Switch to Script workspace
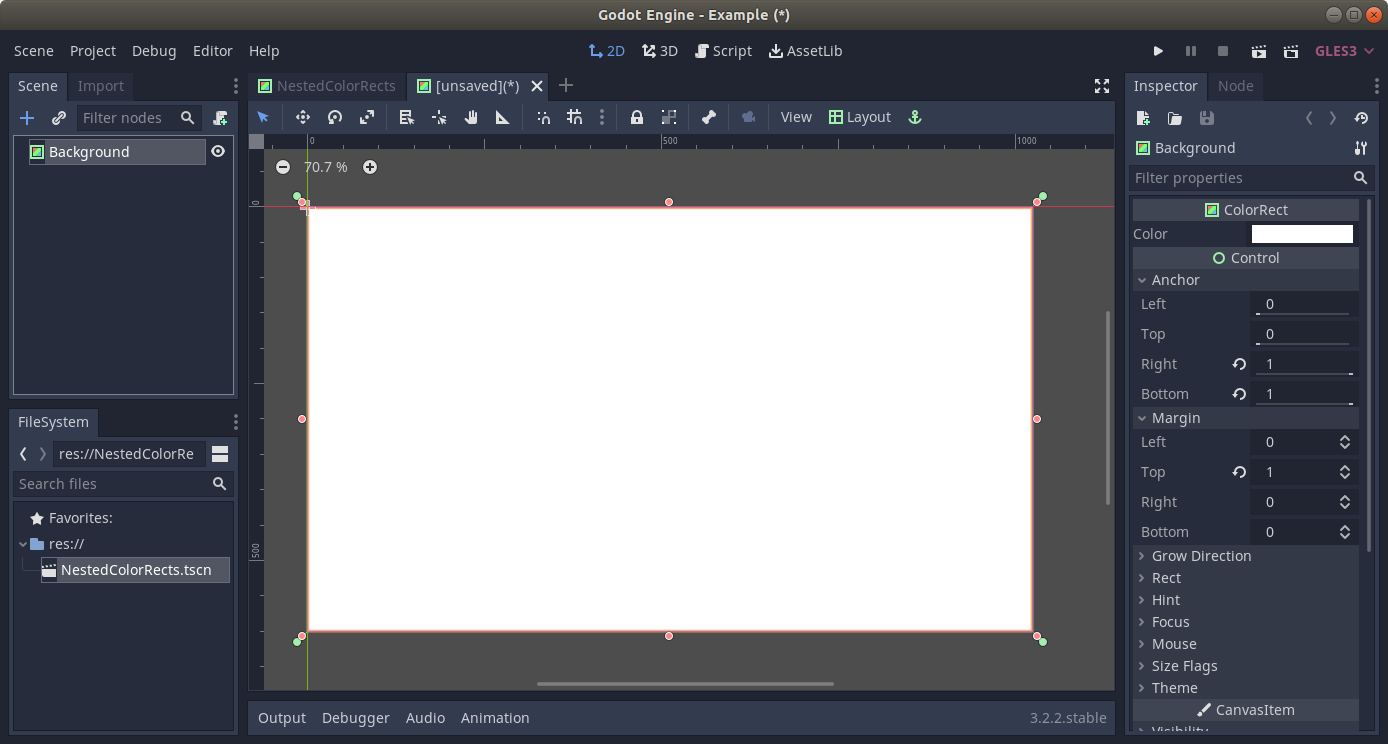This screenshot has height=744, width=1388. pos(723,51)
